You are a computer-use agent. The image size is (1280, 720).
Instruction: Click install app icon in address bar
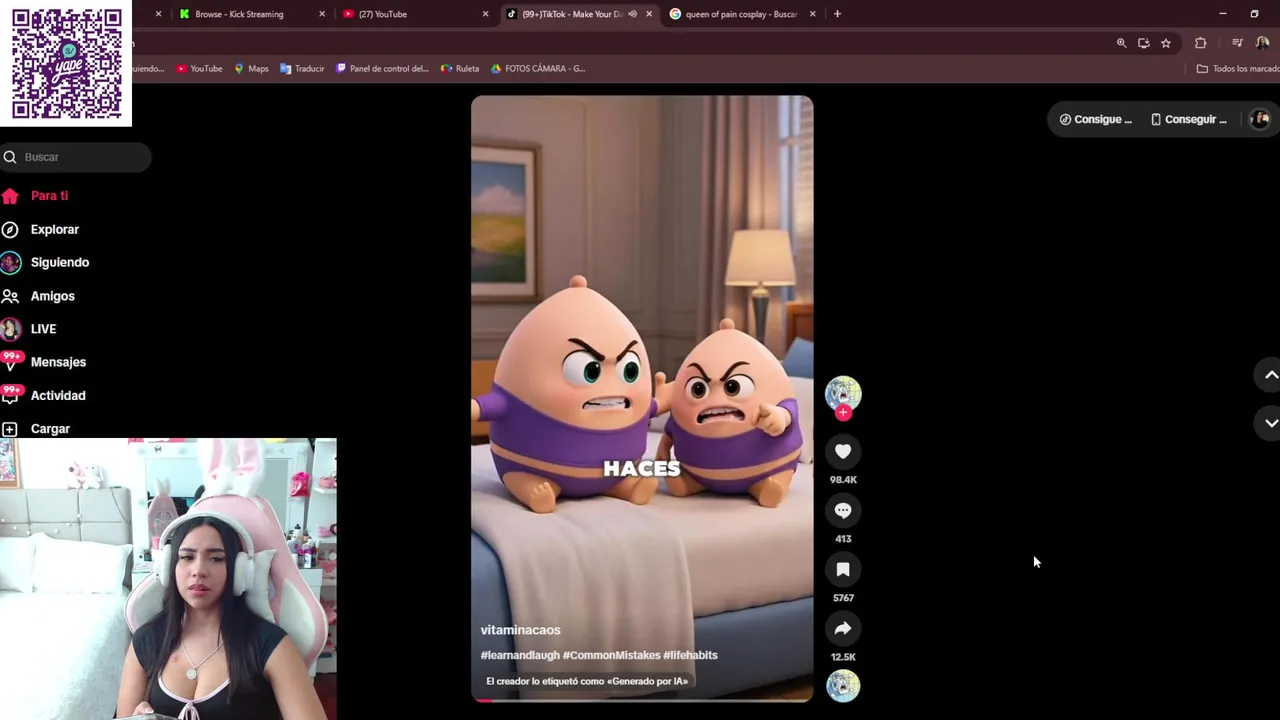coord(1143,43)
